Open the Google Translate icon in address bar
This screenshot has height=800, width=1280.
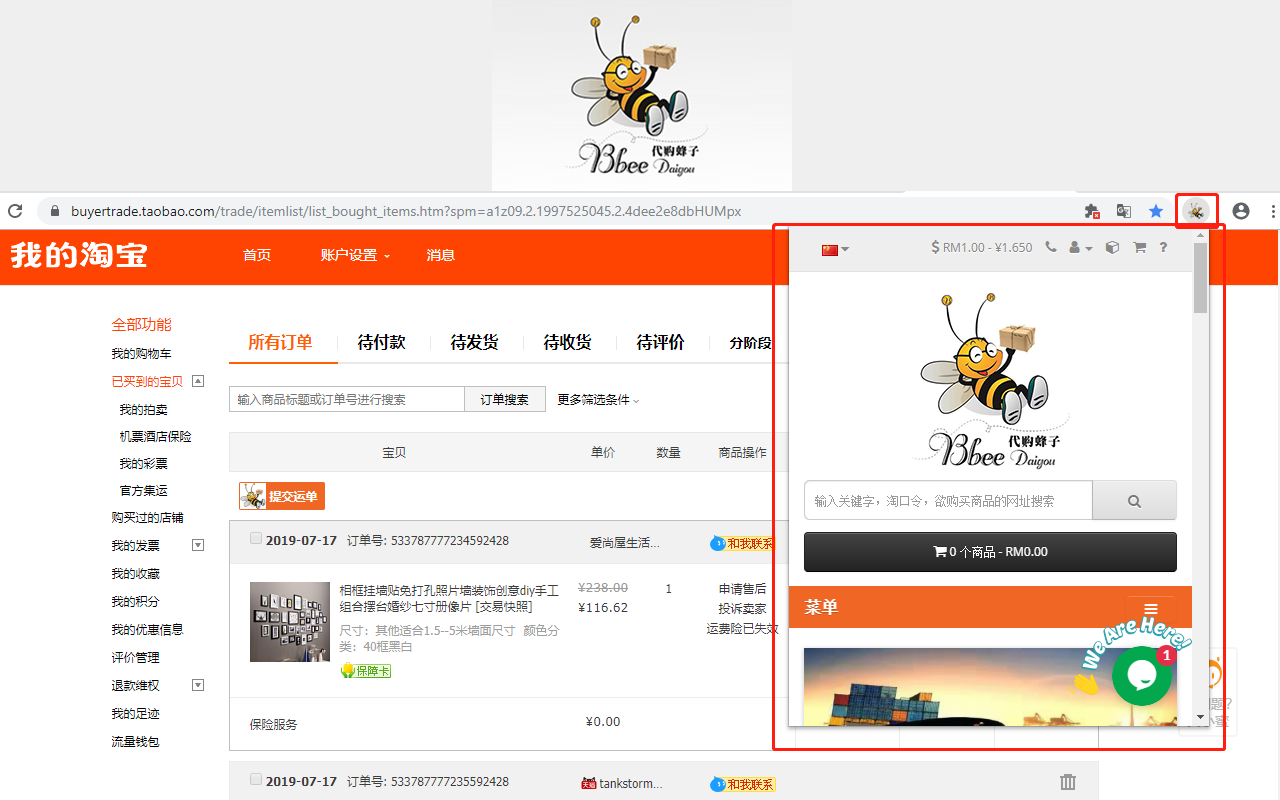tap(1124, 211)
